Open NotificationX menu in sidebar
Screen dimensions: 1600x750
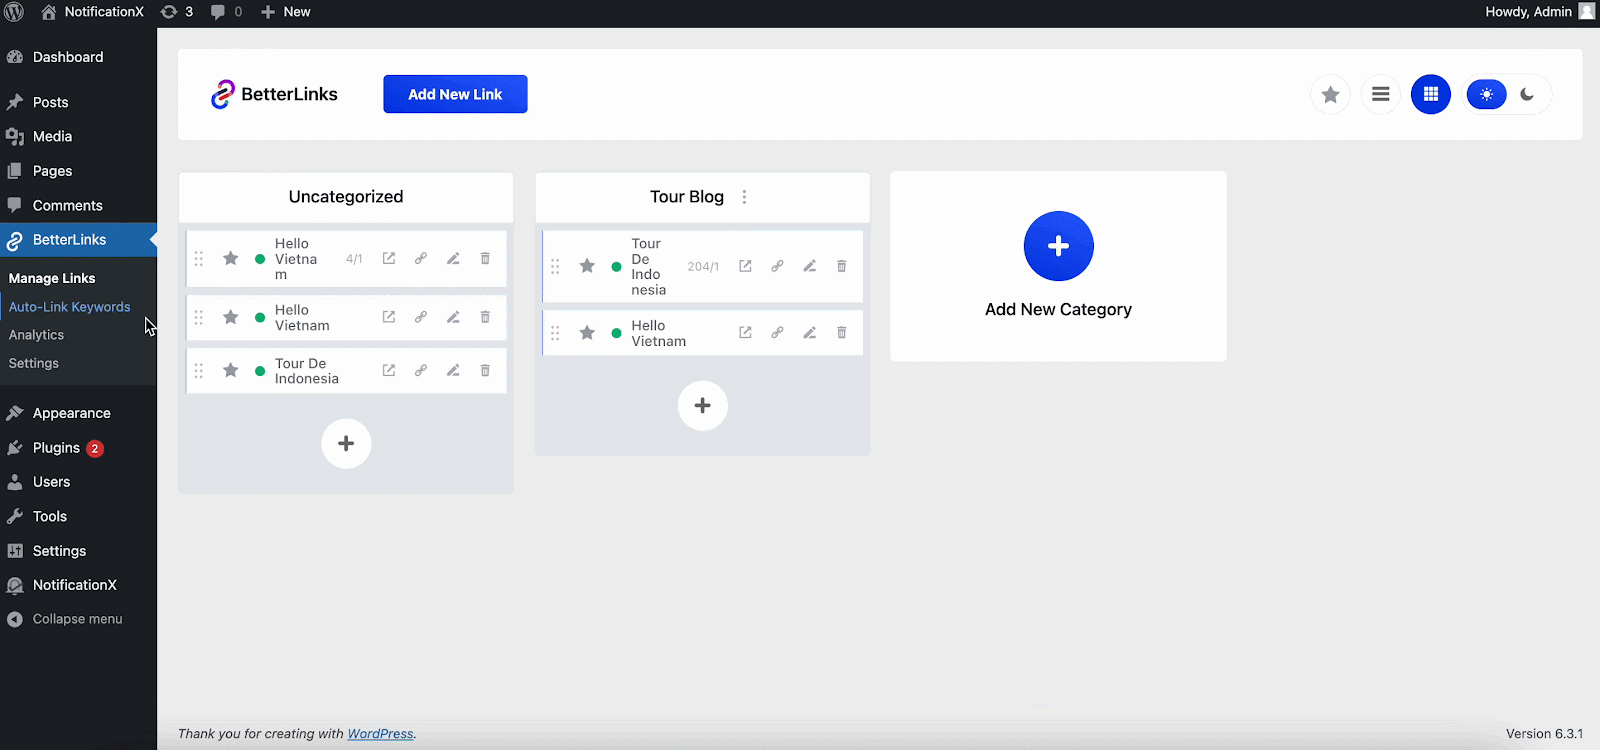tap(78, 585)
